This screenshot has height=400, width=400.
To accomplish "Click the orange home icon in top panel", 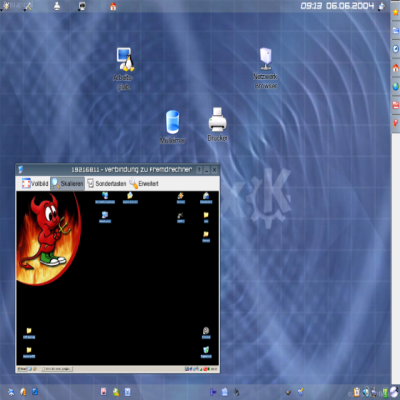I will pyautogui.click(x=113, y=6).
